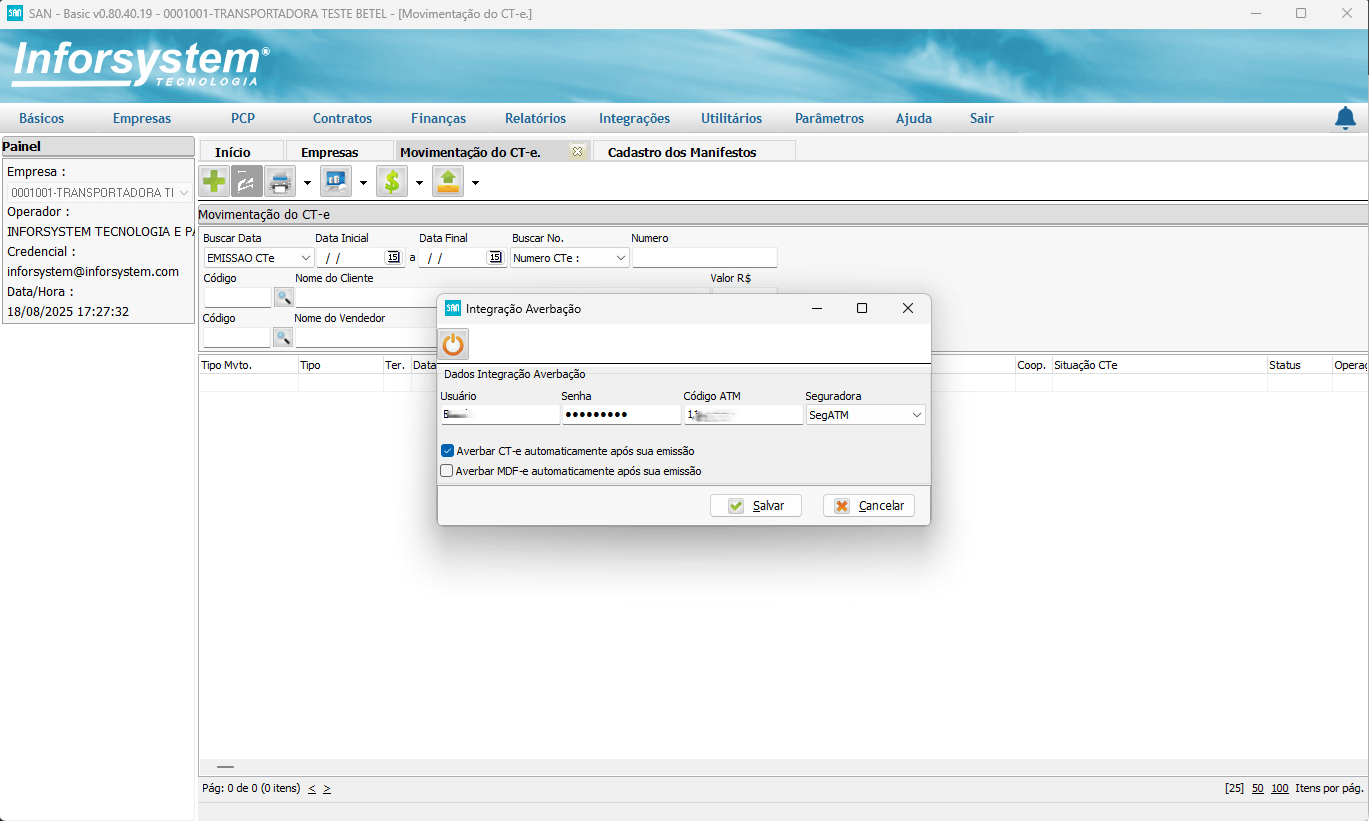Open the Buscar Data dropdown
Viewport: 1369px width, 821px height.
(x=305, y=258)
